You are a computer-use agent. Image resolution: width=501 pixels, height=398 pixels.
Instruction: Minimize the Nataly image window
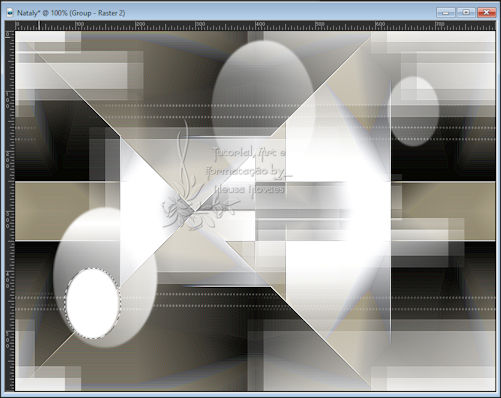click(x=446, y=13)
